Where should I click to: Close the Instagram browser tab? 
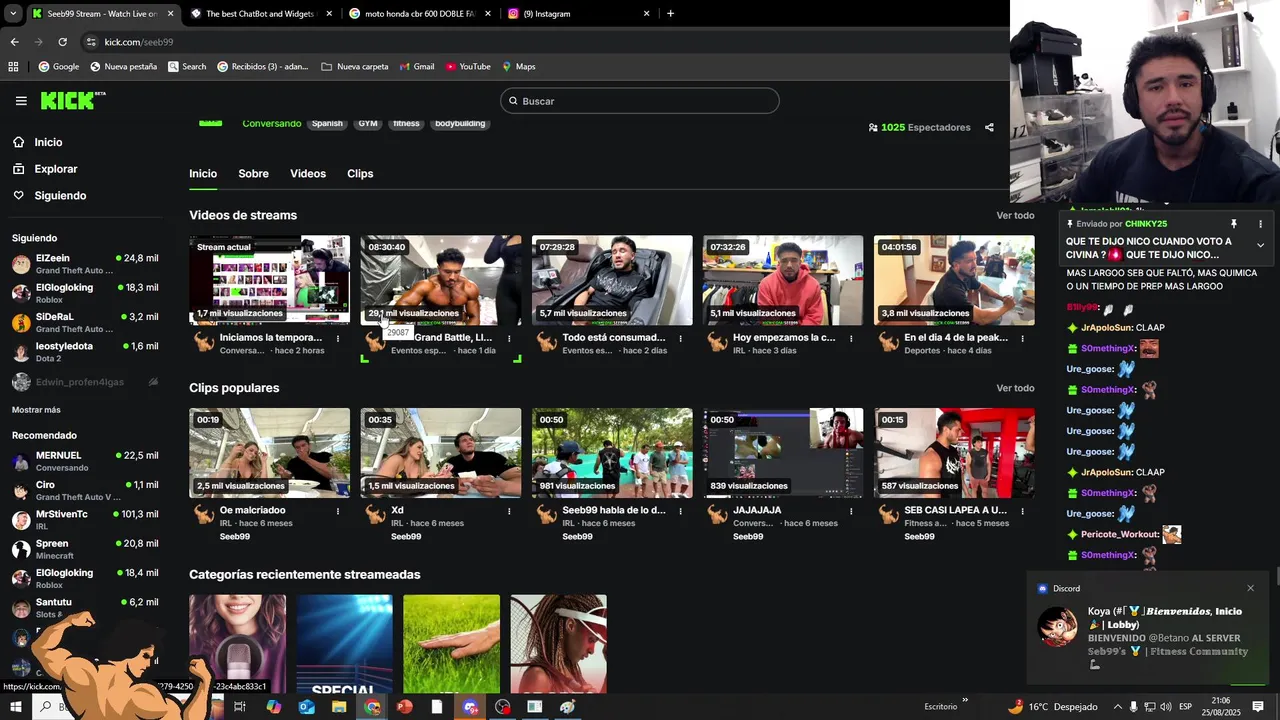coord(646,13)
